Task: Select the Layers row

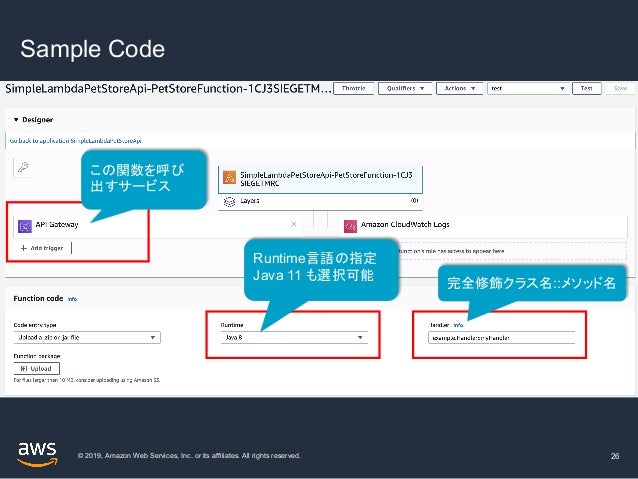Action: (320, 201)
